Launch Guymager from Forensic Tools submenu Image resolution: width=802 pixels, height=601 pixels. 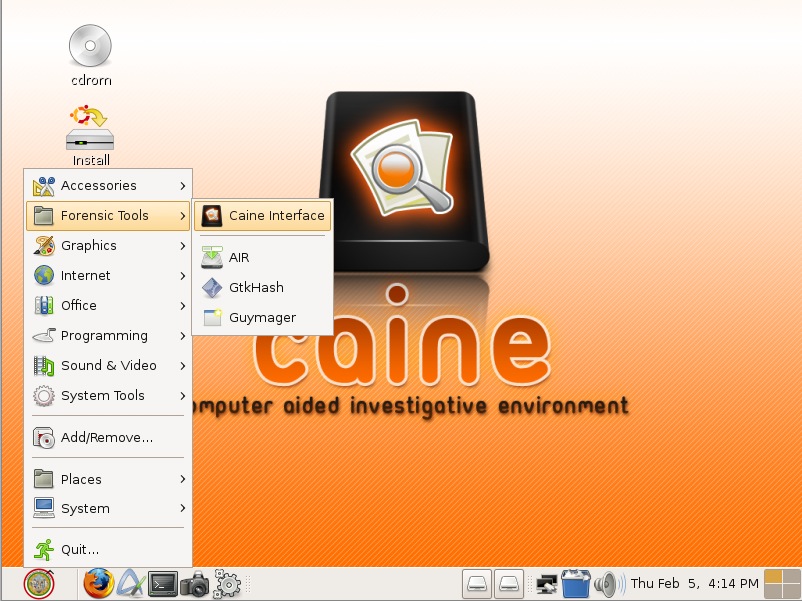click(x=262, y=318)
